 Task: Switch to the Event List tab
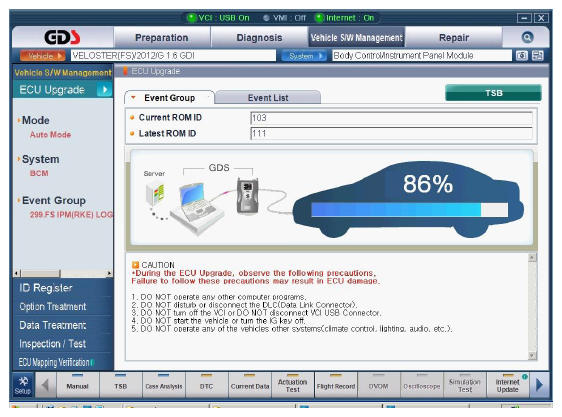(x=268, y=98)
